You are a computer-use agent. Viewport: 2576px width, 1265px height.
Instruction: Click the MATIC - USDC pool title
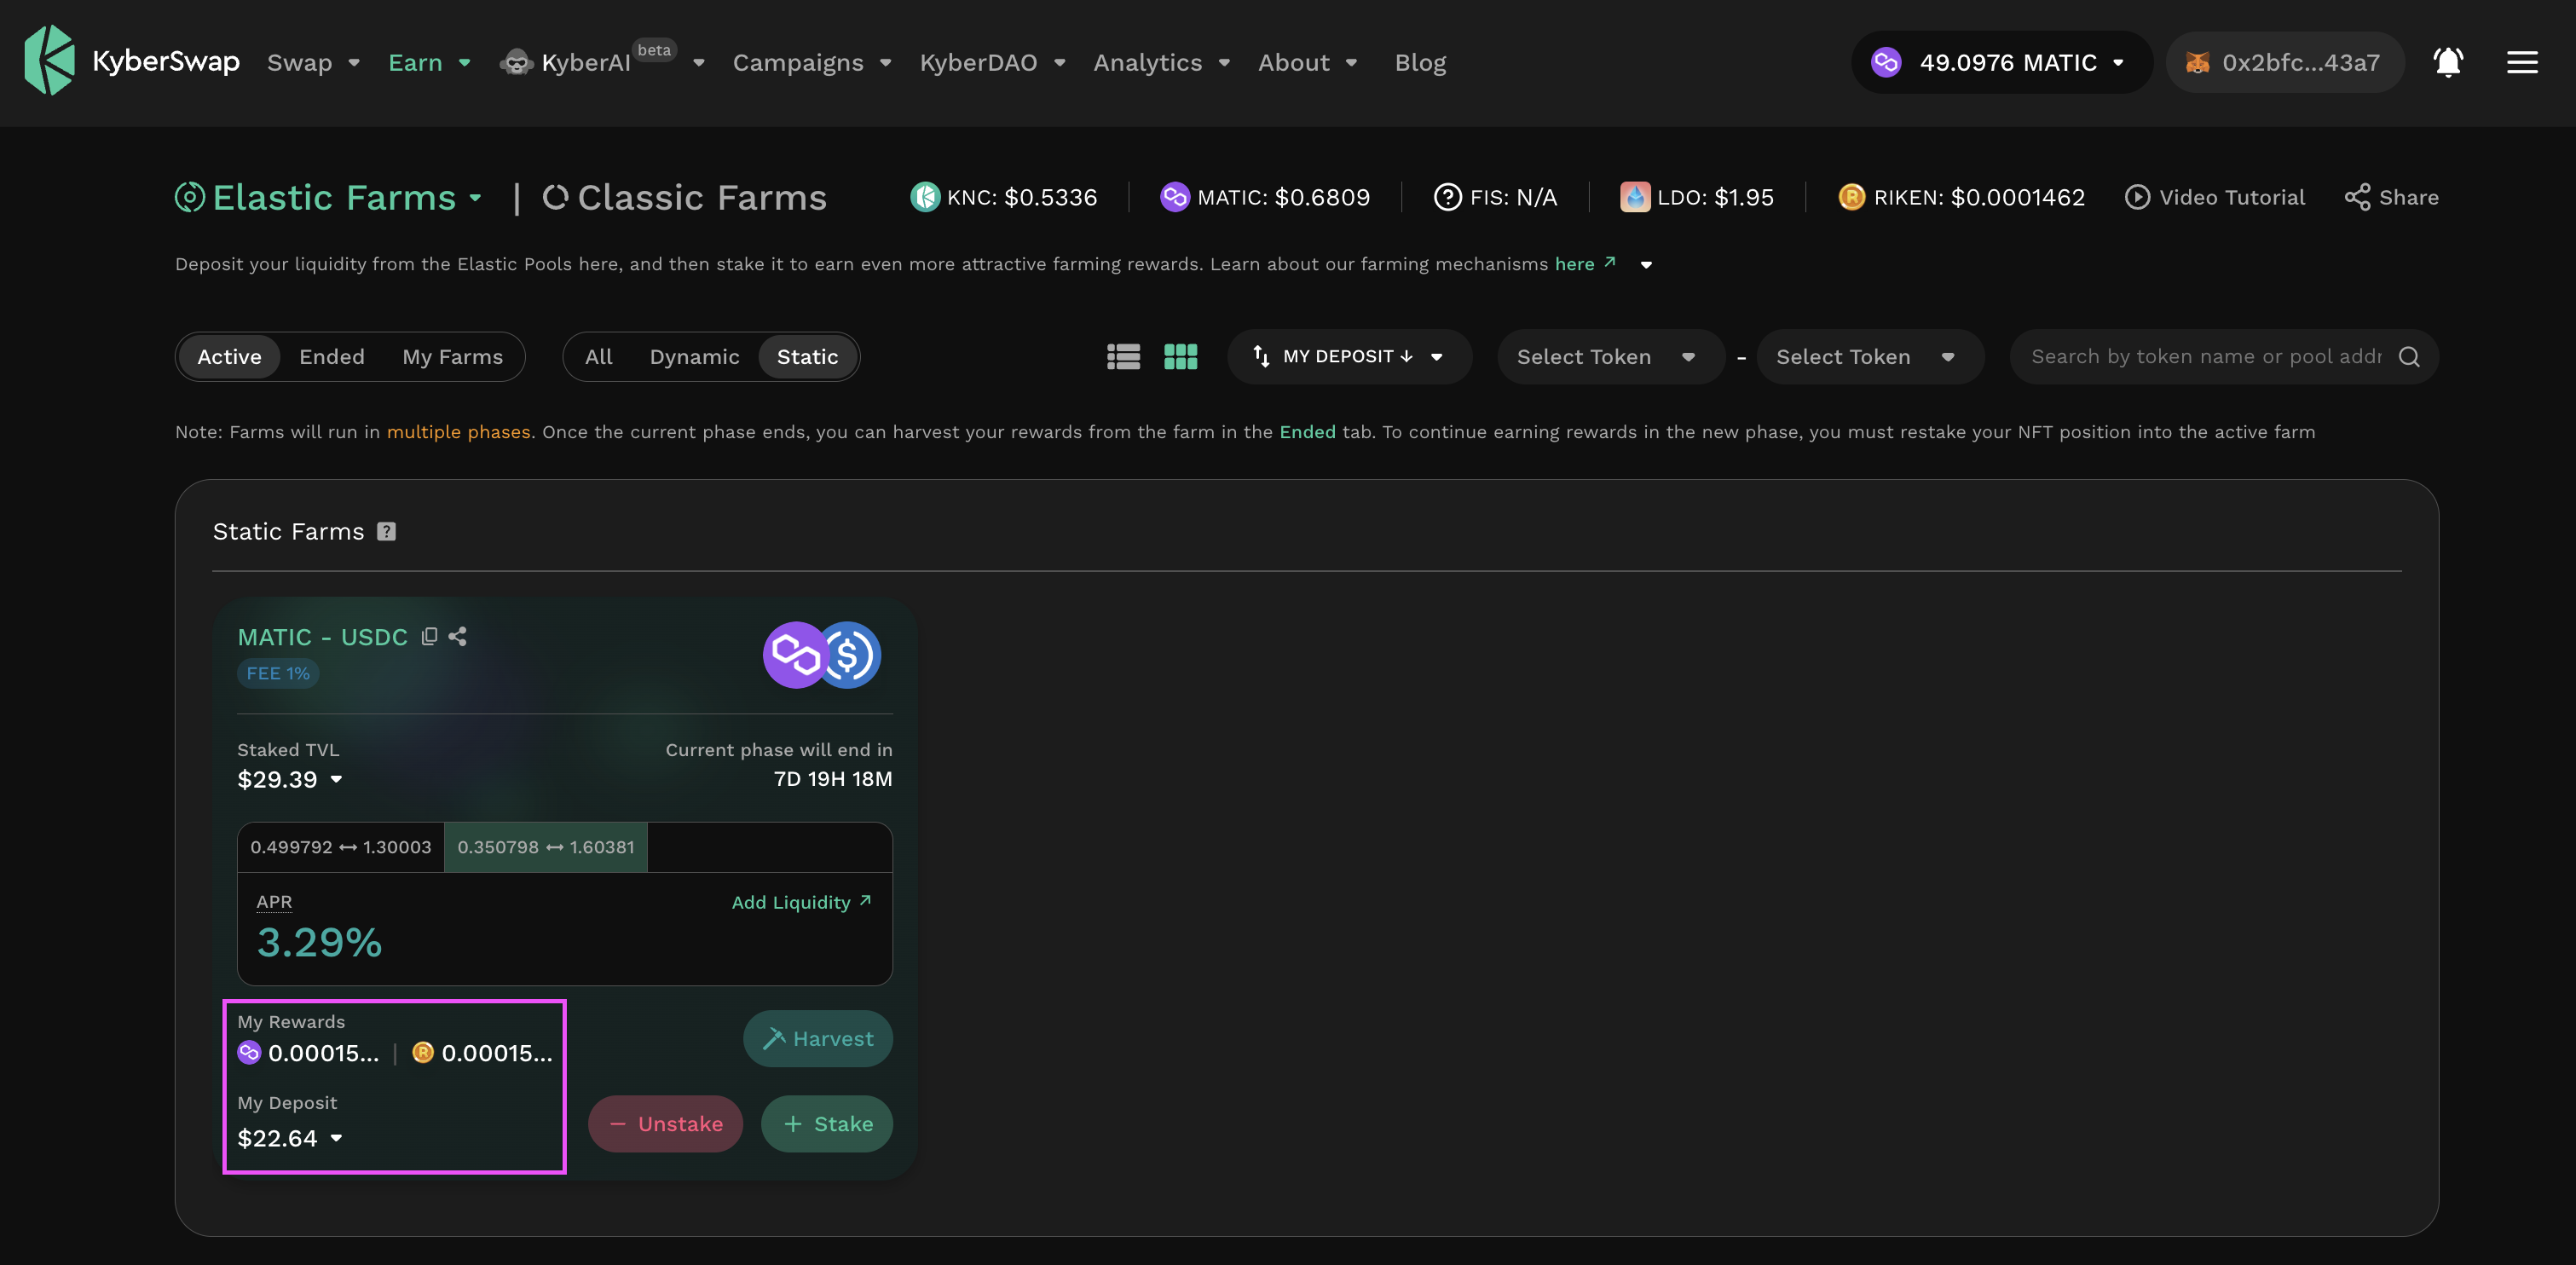[x=322, y=637]
